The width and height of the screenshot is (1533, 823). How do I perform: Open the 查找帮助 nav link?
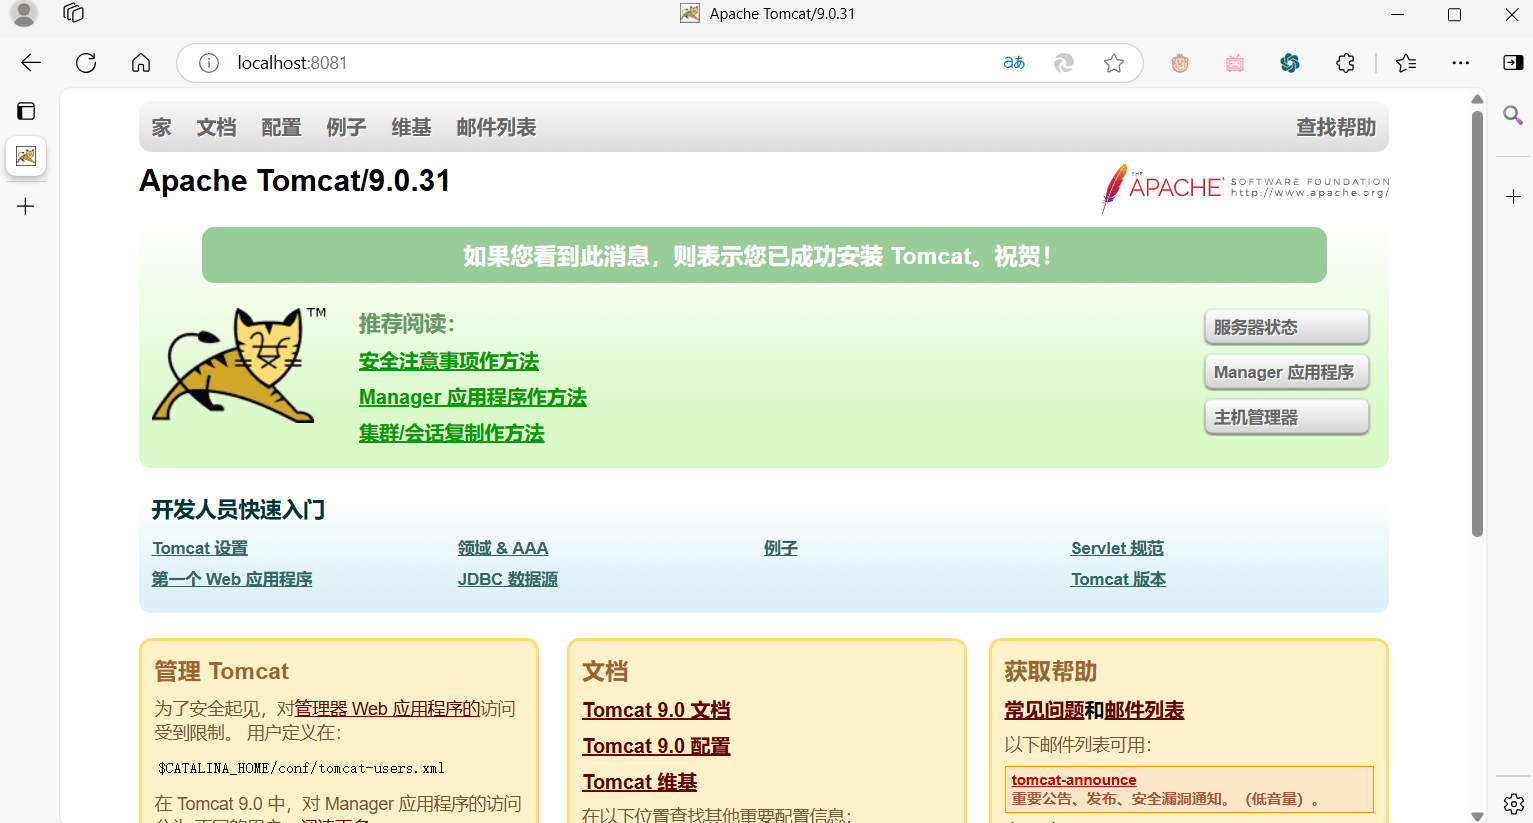click(1336, 127)
